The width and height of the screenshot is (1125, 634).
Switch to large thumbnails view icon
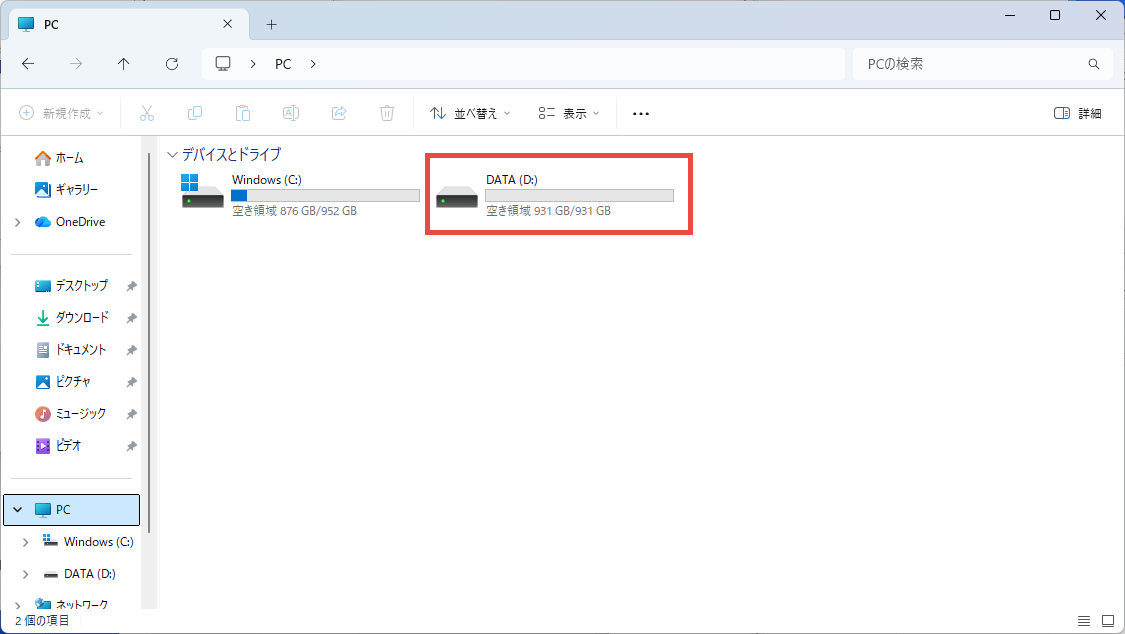tap(1108, 621)
